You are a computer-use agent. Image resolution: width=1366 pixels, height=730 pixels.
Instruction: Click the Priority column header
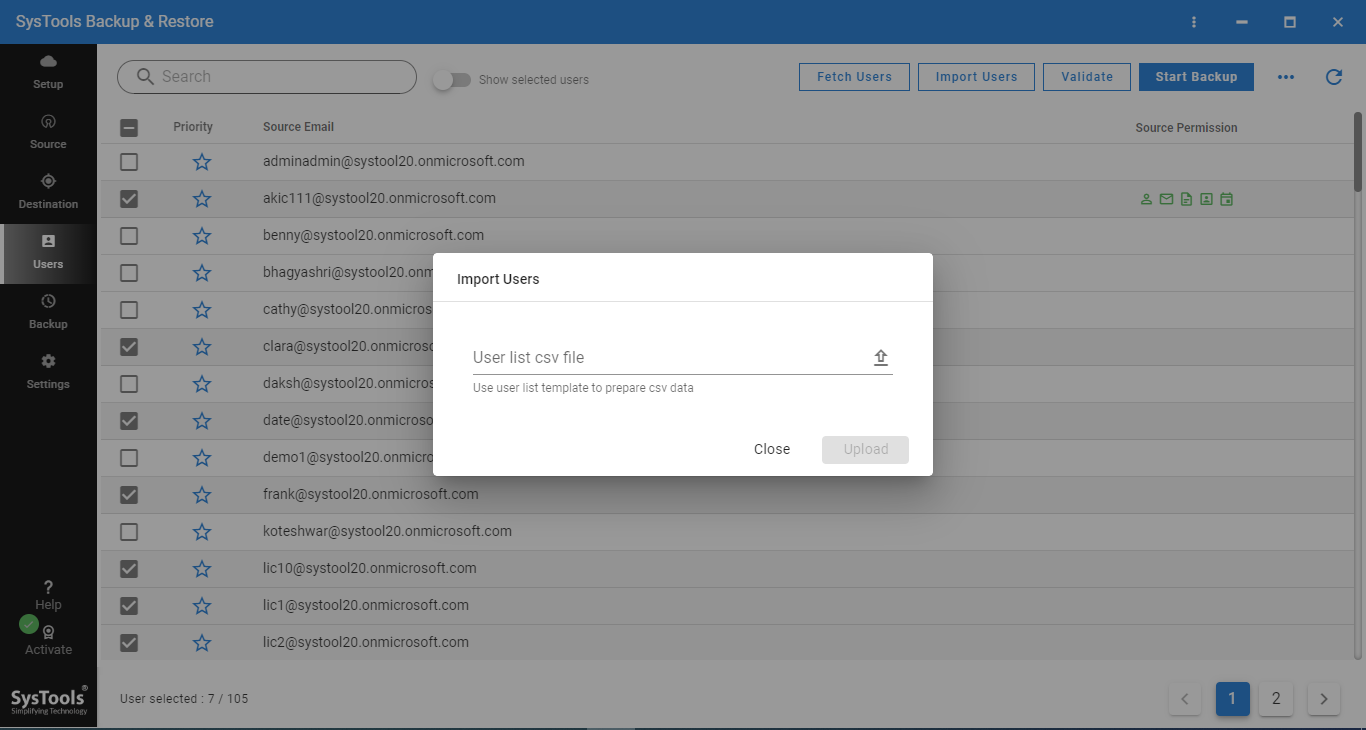click(193, 127)
